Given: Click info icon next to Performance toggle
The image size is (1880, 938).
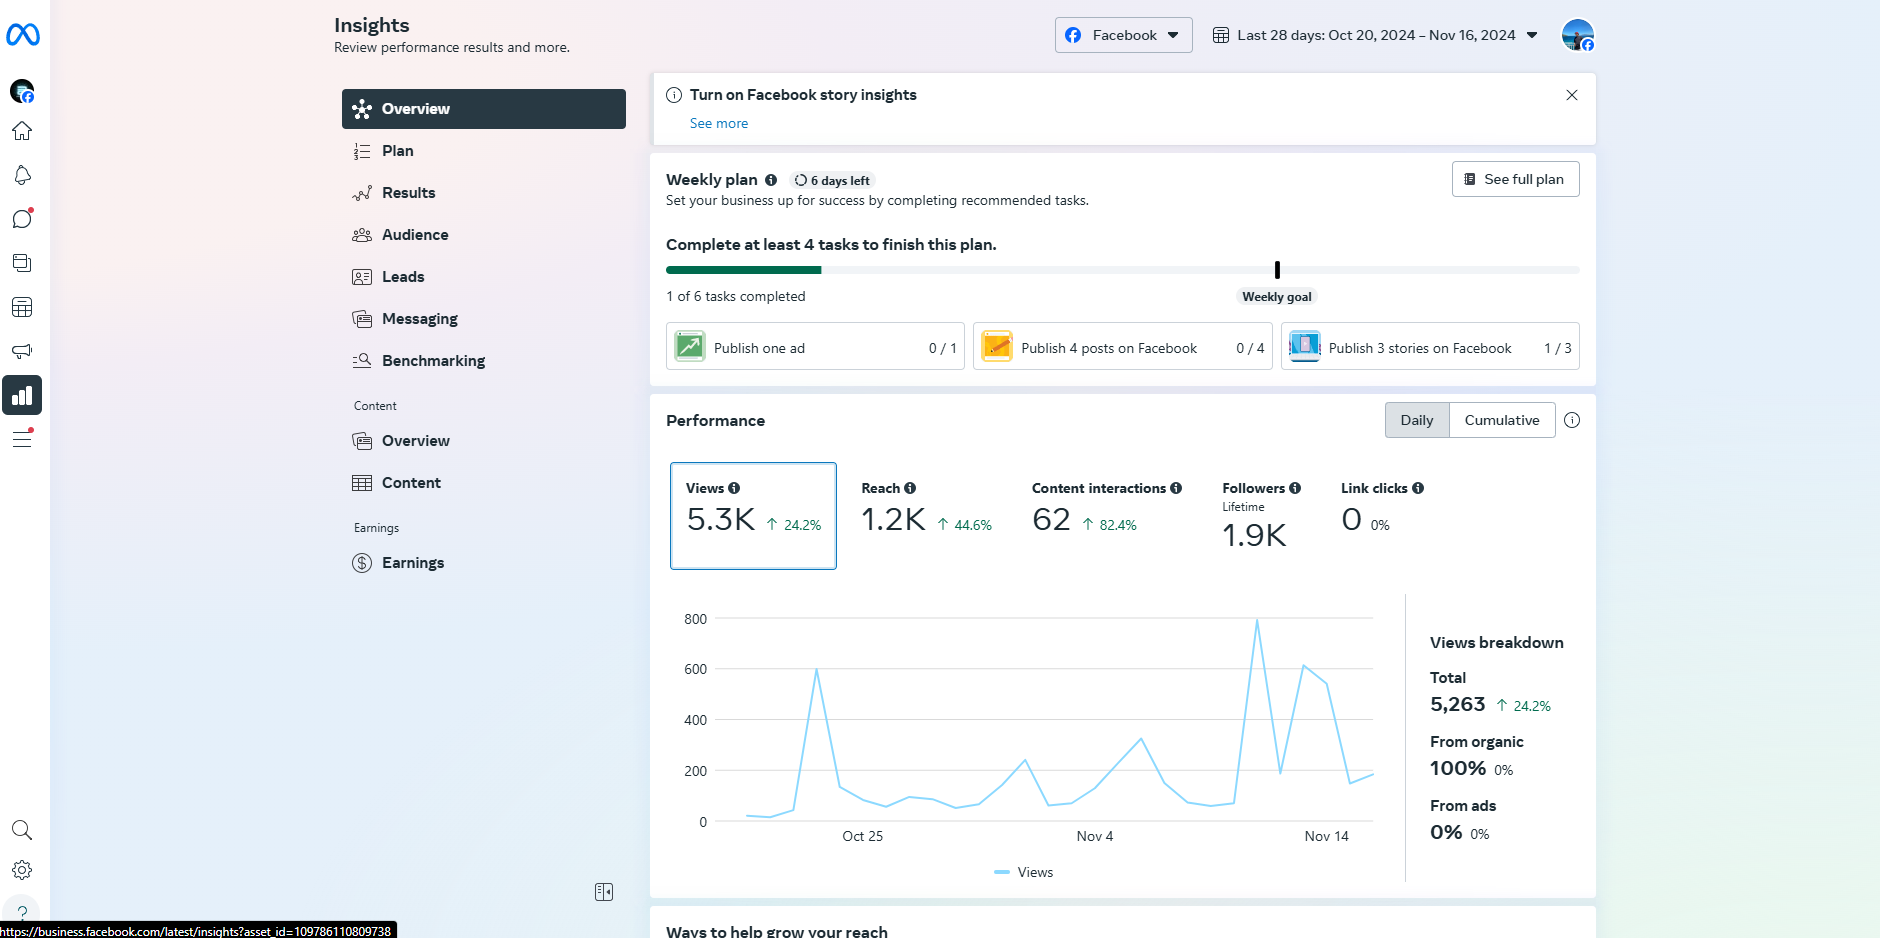Looking at the screenshot, I should tap(1572, 420).
